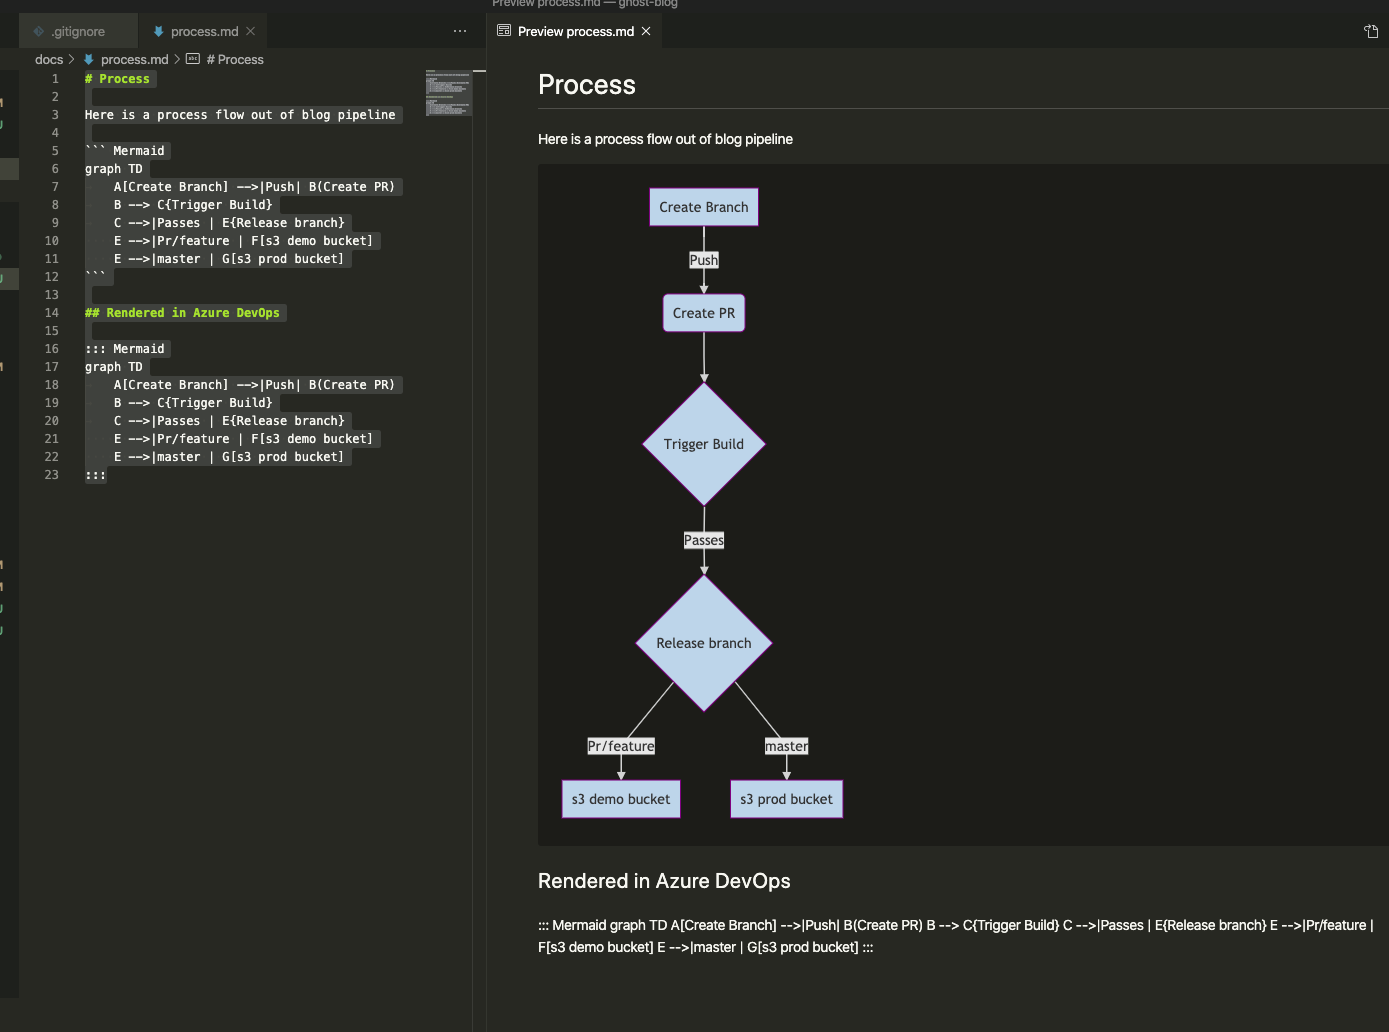Click the preview icon on Preview process.md tab
The image size is (1389, 1032).
[502, 31]
